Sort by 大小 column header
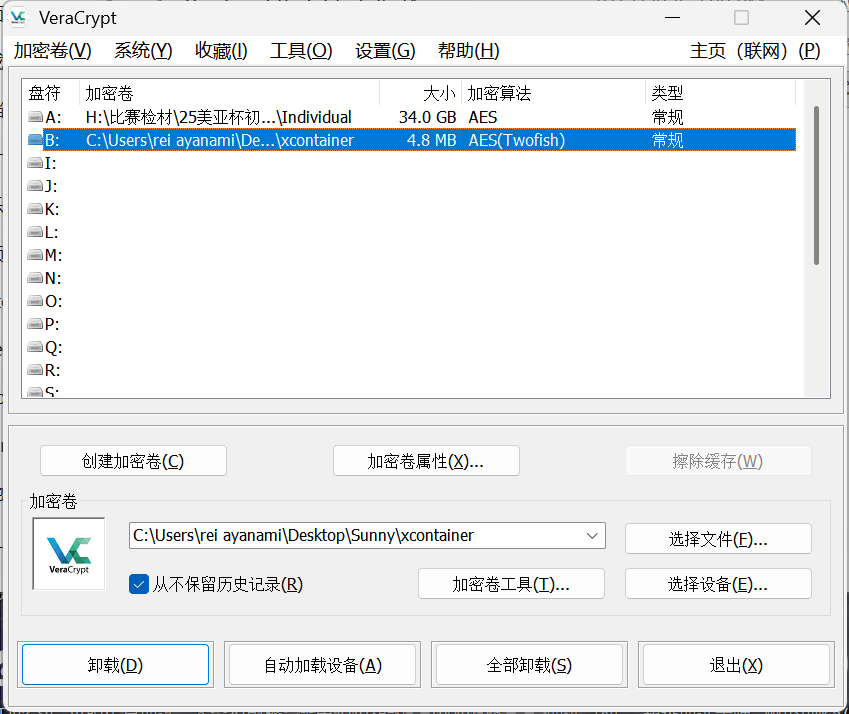 coord(421,93)
